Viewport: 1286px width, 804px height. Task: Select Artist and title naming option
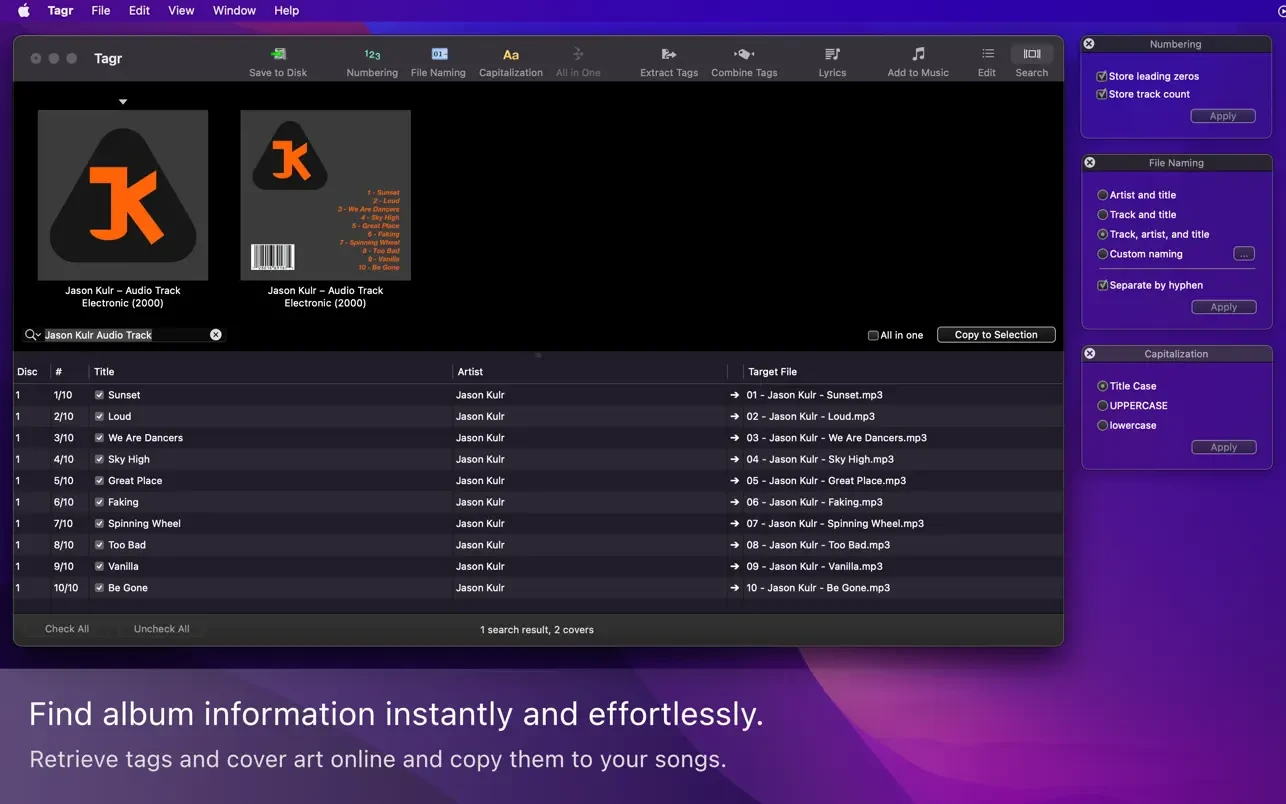[1103, 195]
